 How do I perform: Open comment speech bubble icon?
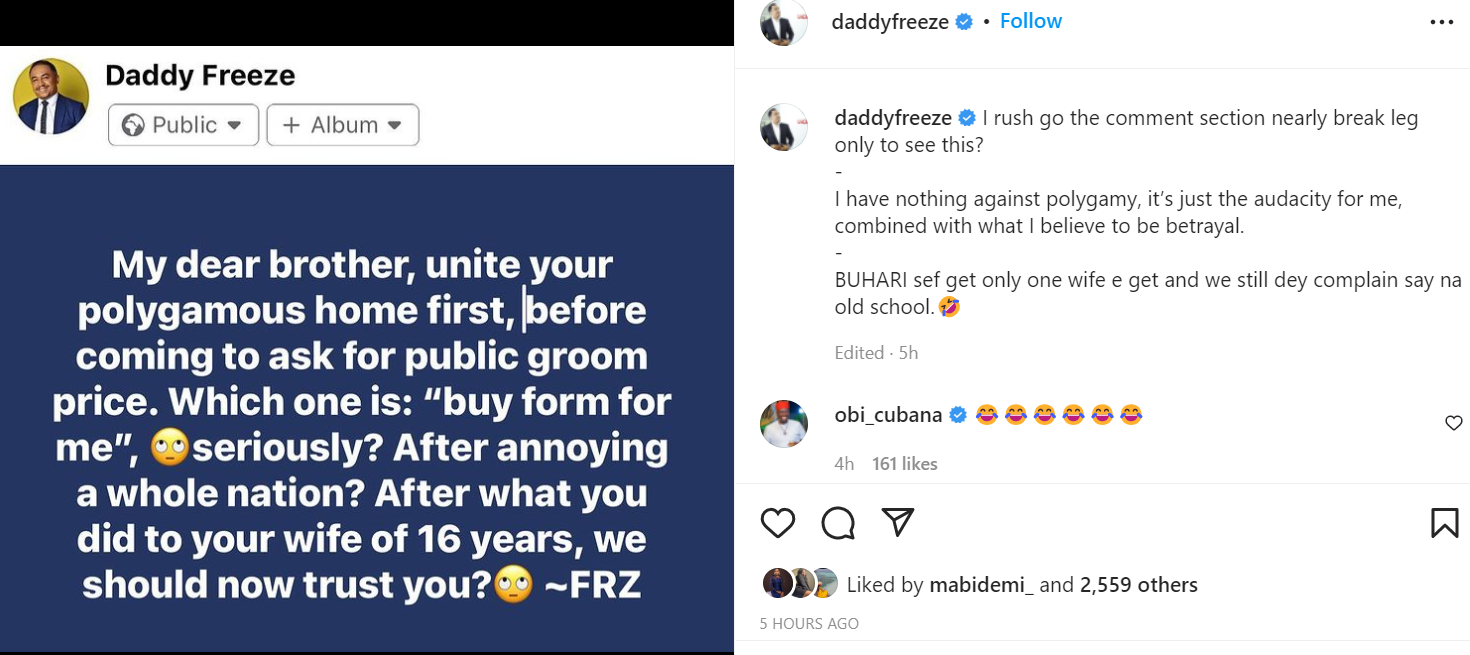838,523
